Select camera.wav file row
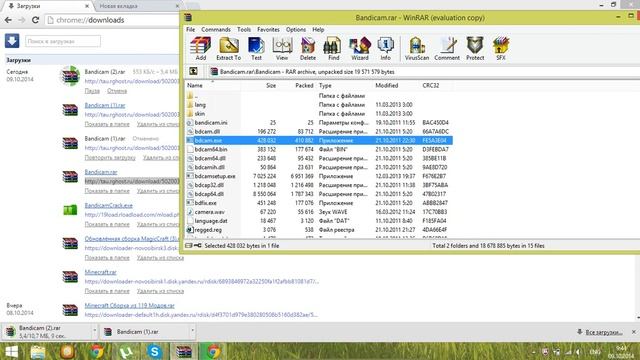 (x=319, y=212)
